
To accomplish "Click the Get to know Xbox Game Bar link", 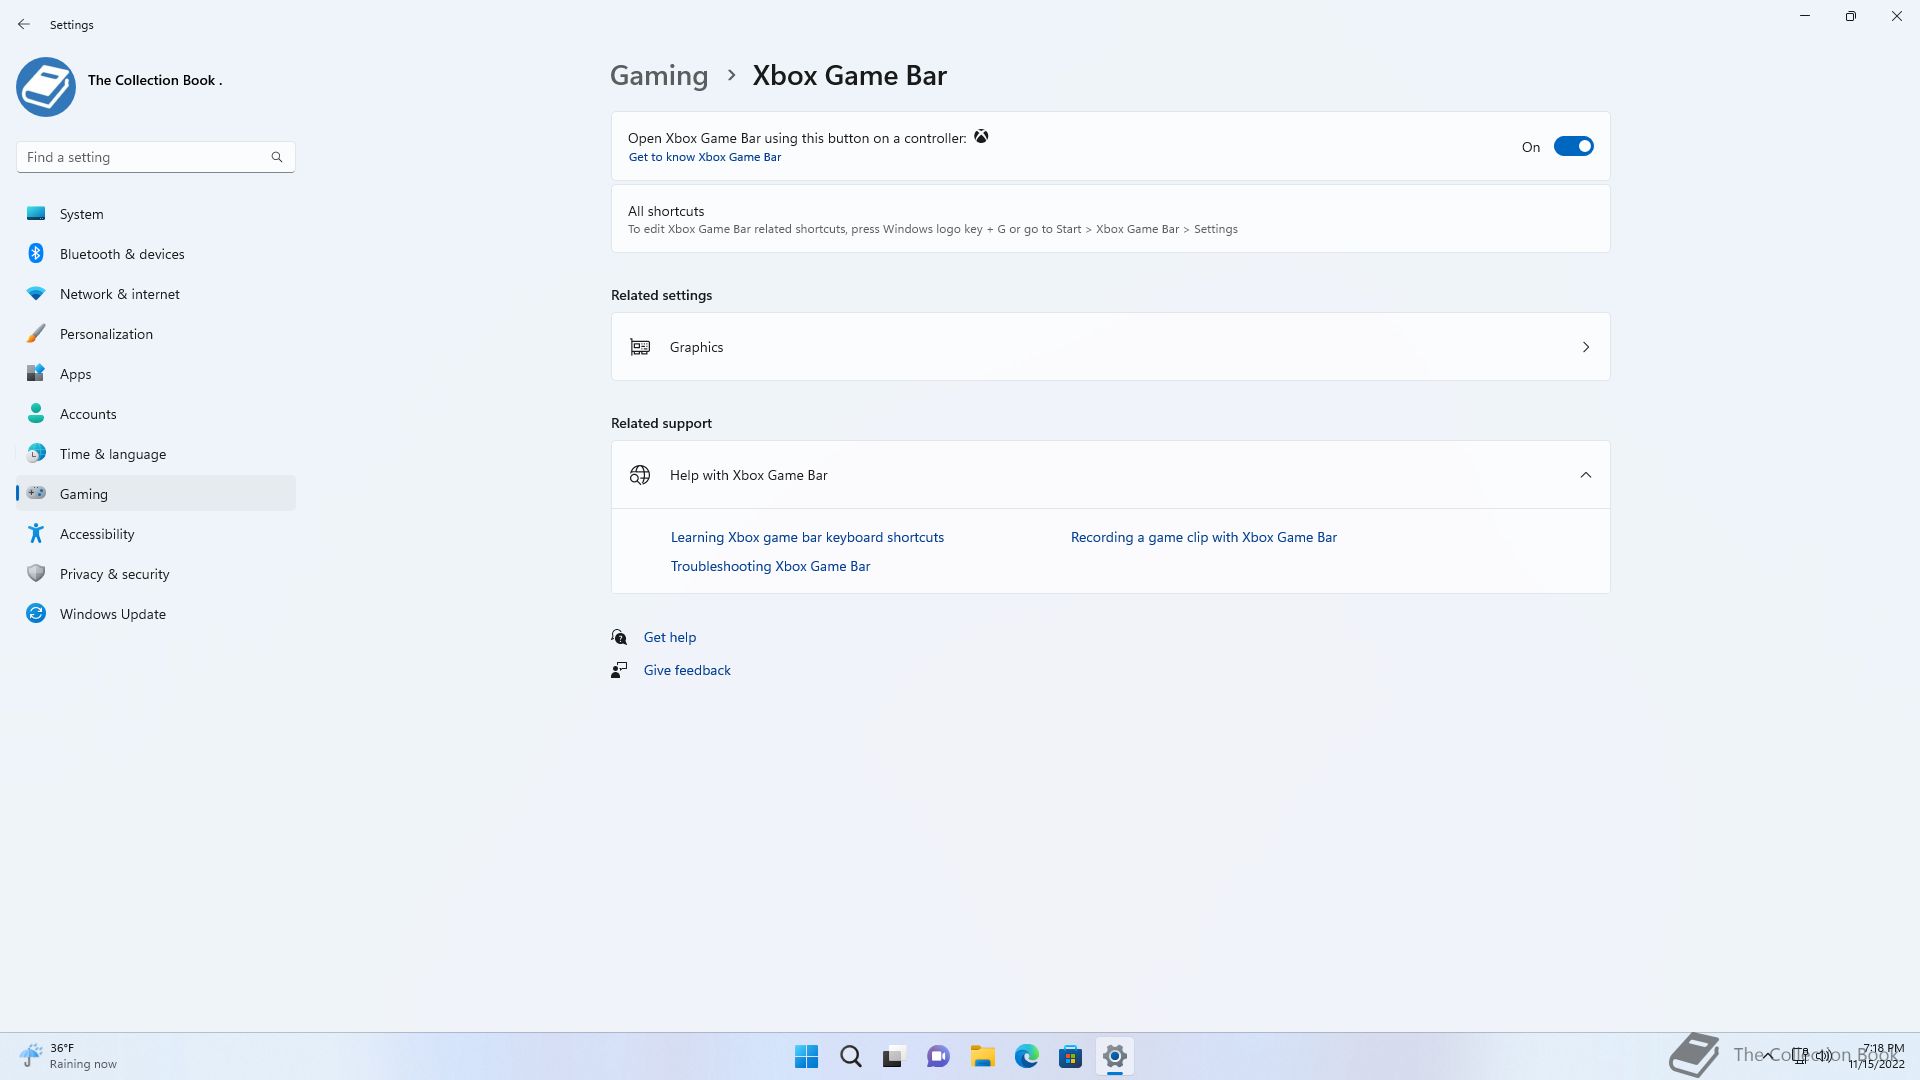I will tap(704, 157).
